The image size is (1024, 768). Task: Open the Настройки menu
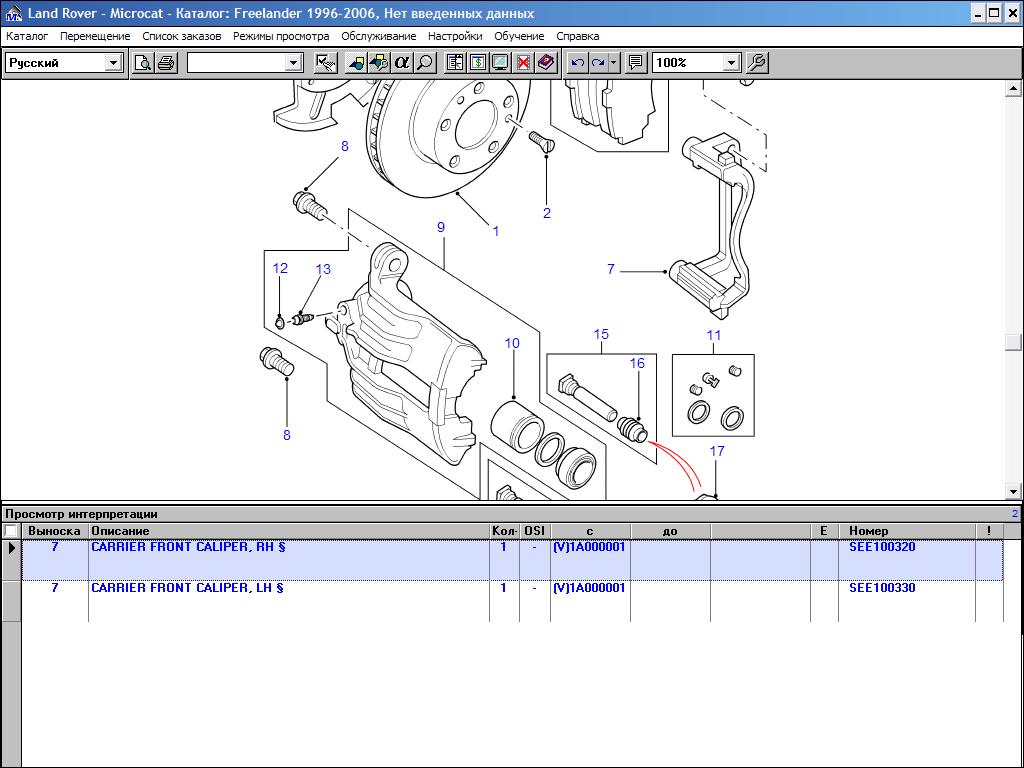pyautogui.click(x=455, y=36)
